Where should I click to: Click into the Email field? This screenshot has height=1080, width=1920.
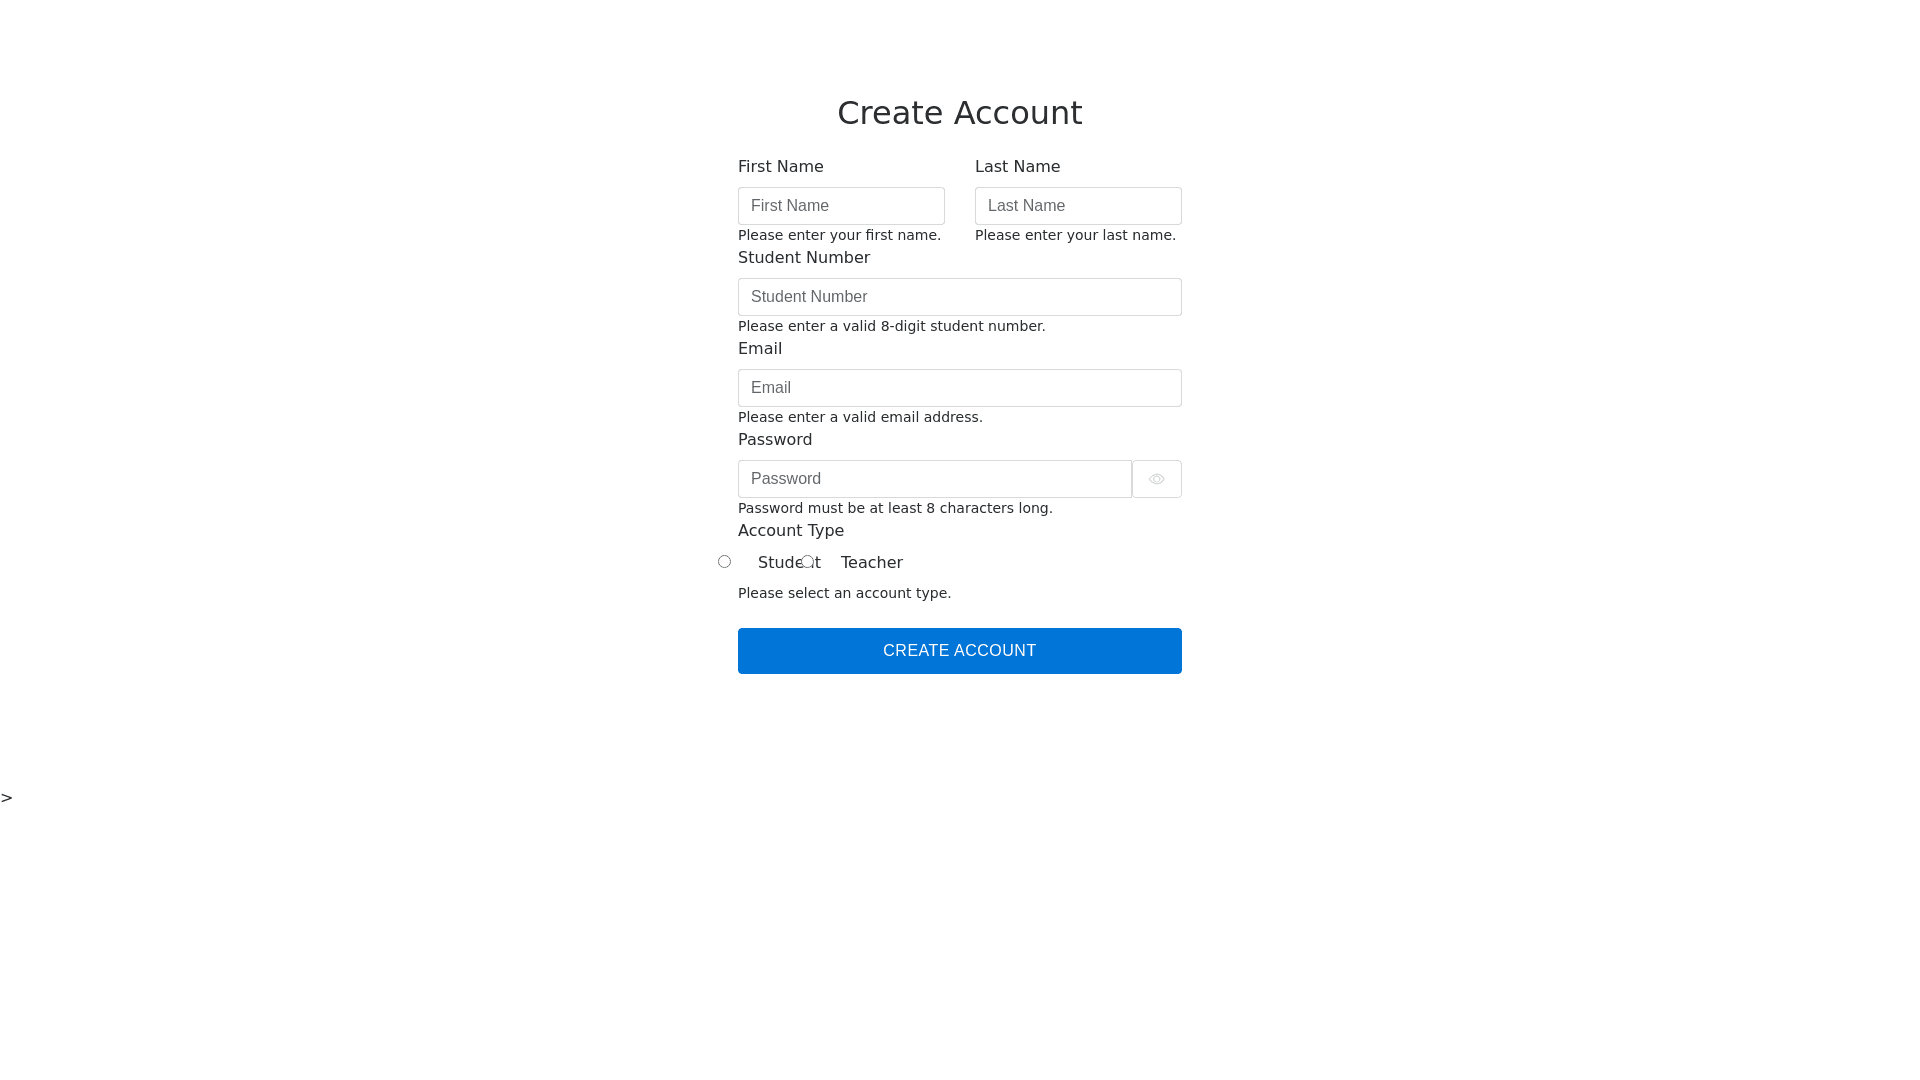coord(960,388)
